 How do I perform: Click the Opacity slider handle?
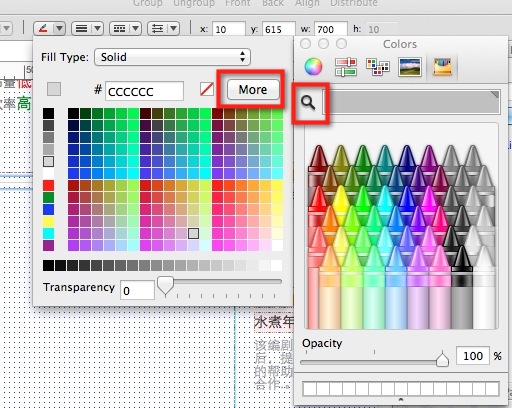tap(442, 359)
